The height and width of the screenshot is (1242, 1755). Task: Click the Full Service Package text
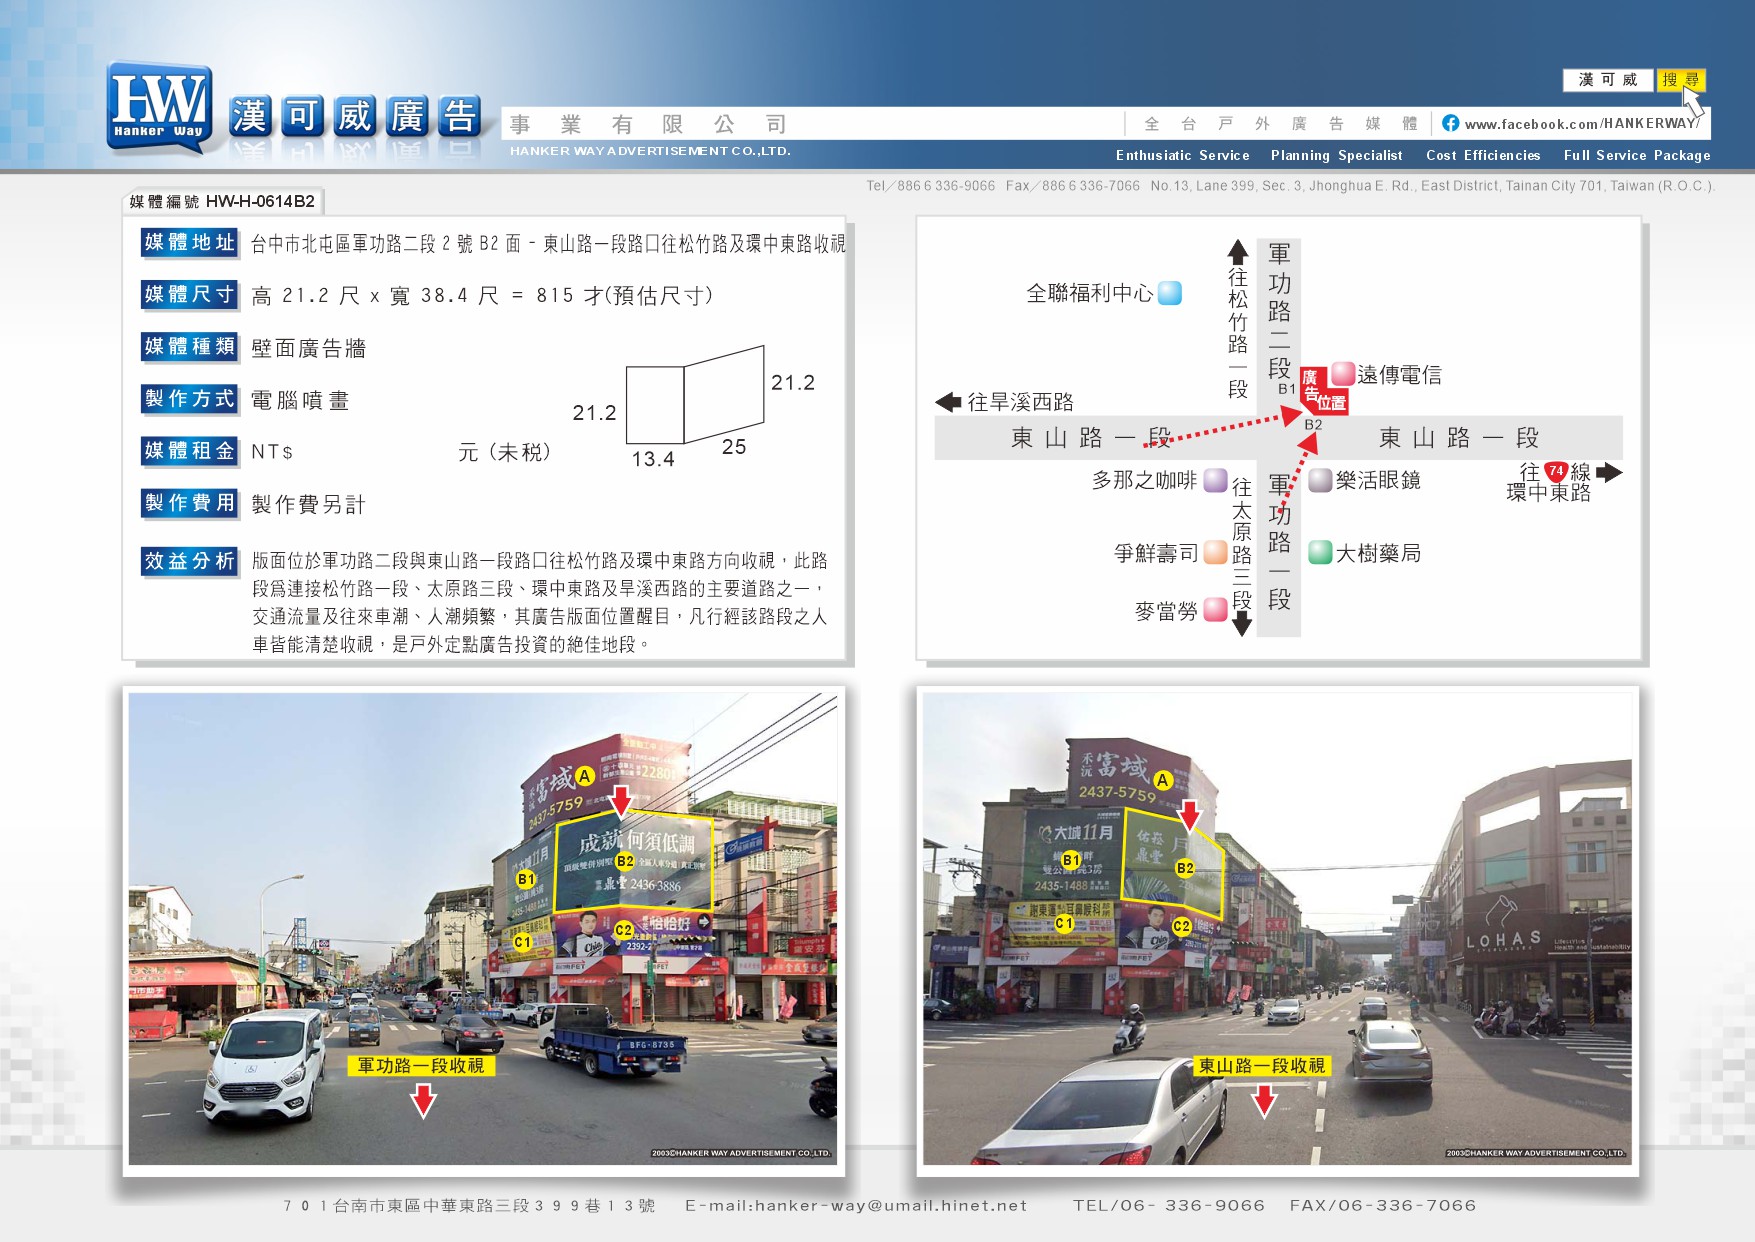[1637, 155]
